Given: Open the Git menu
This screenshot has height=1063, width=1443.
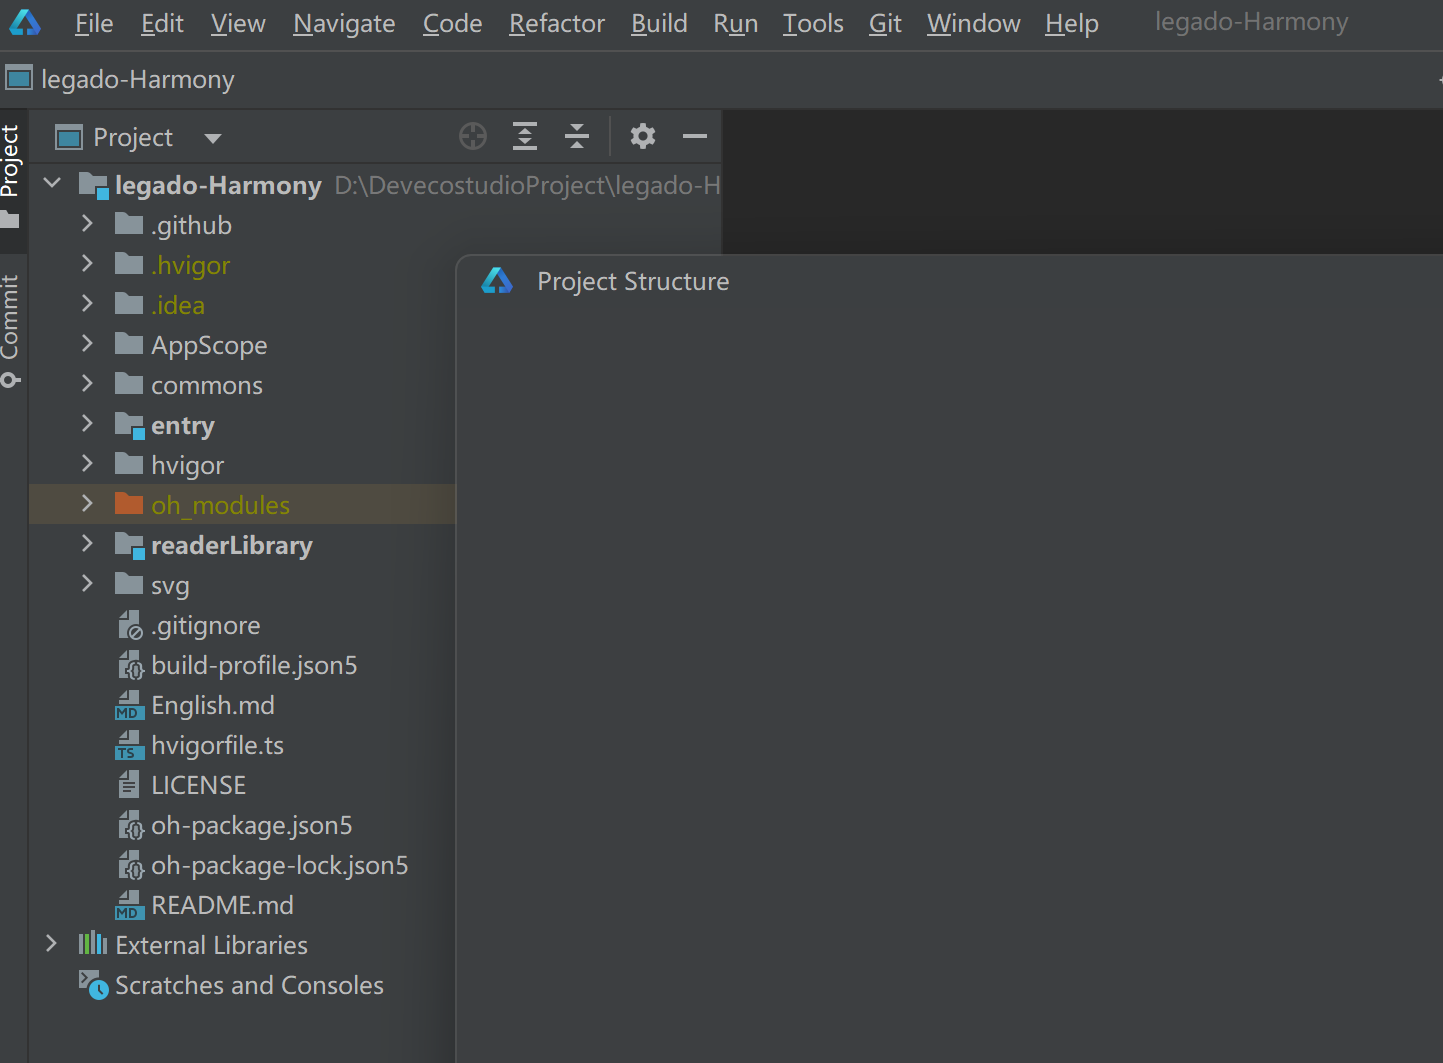Looking at the screenshot, I should pos(885,23).
